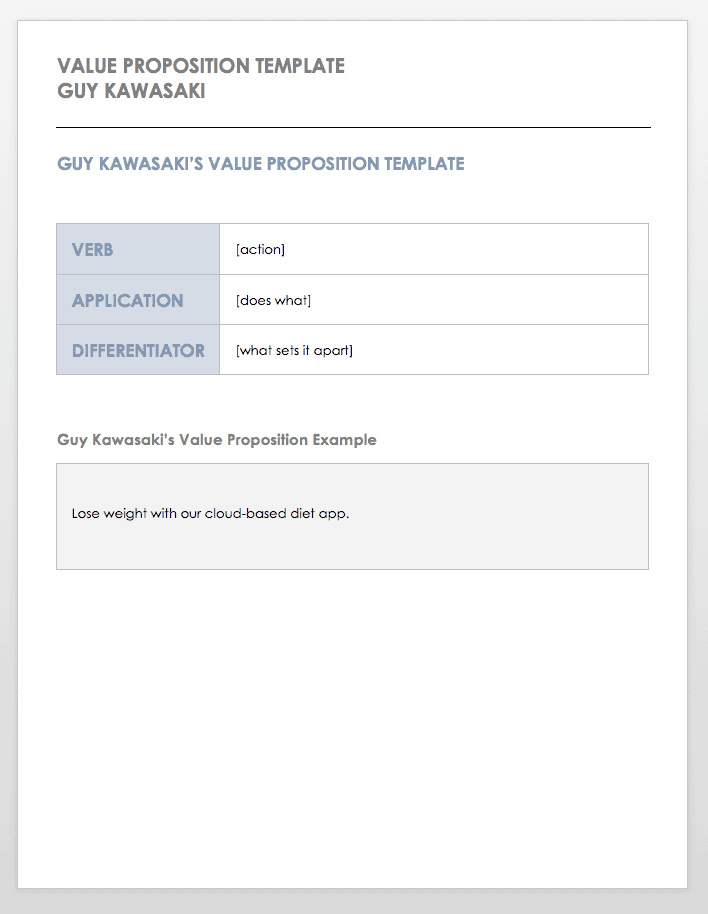Select the DIFFERENTIATOR label cell
Screen dimensions: 708x914
click(138, 350)
